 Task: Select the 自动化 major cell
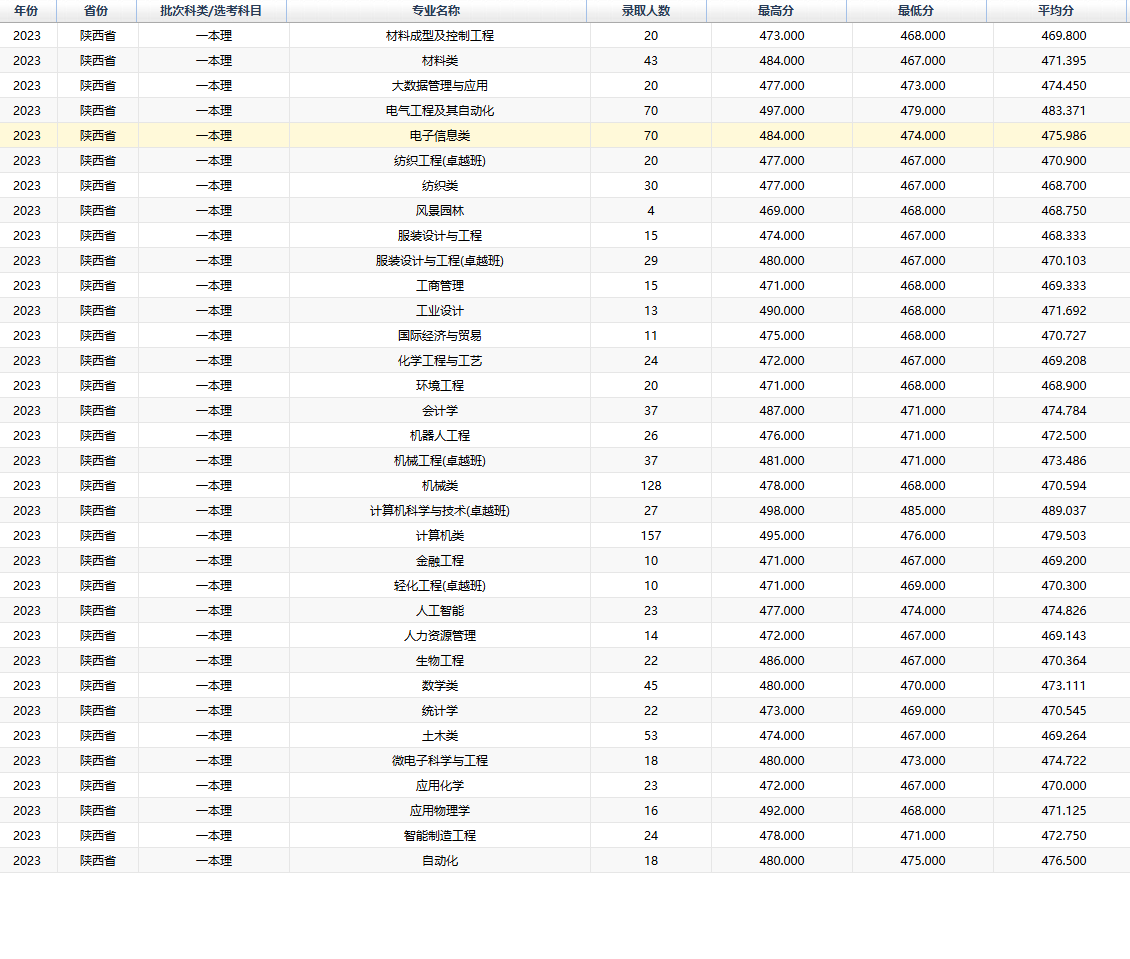click(x=440, y=860)
